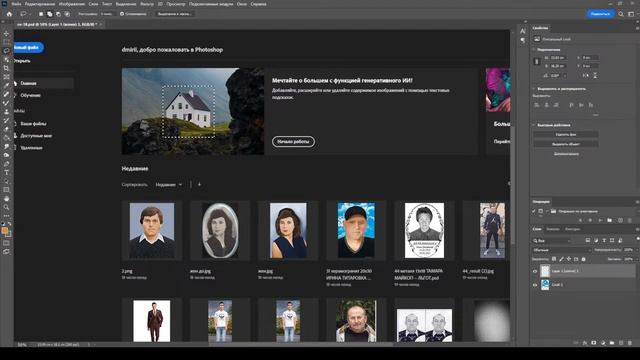Viewport: 640px width, 360px height.
Task: Click the Выделить объект quick action button
Action: coord(566,144)
